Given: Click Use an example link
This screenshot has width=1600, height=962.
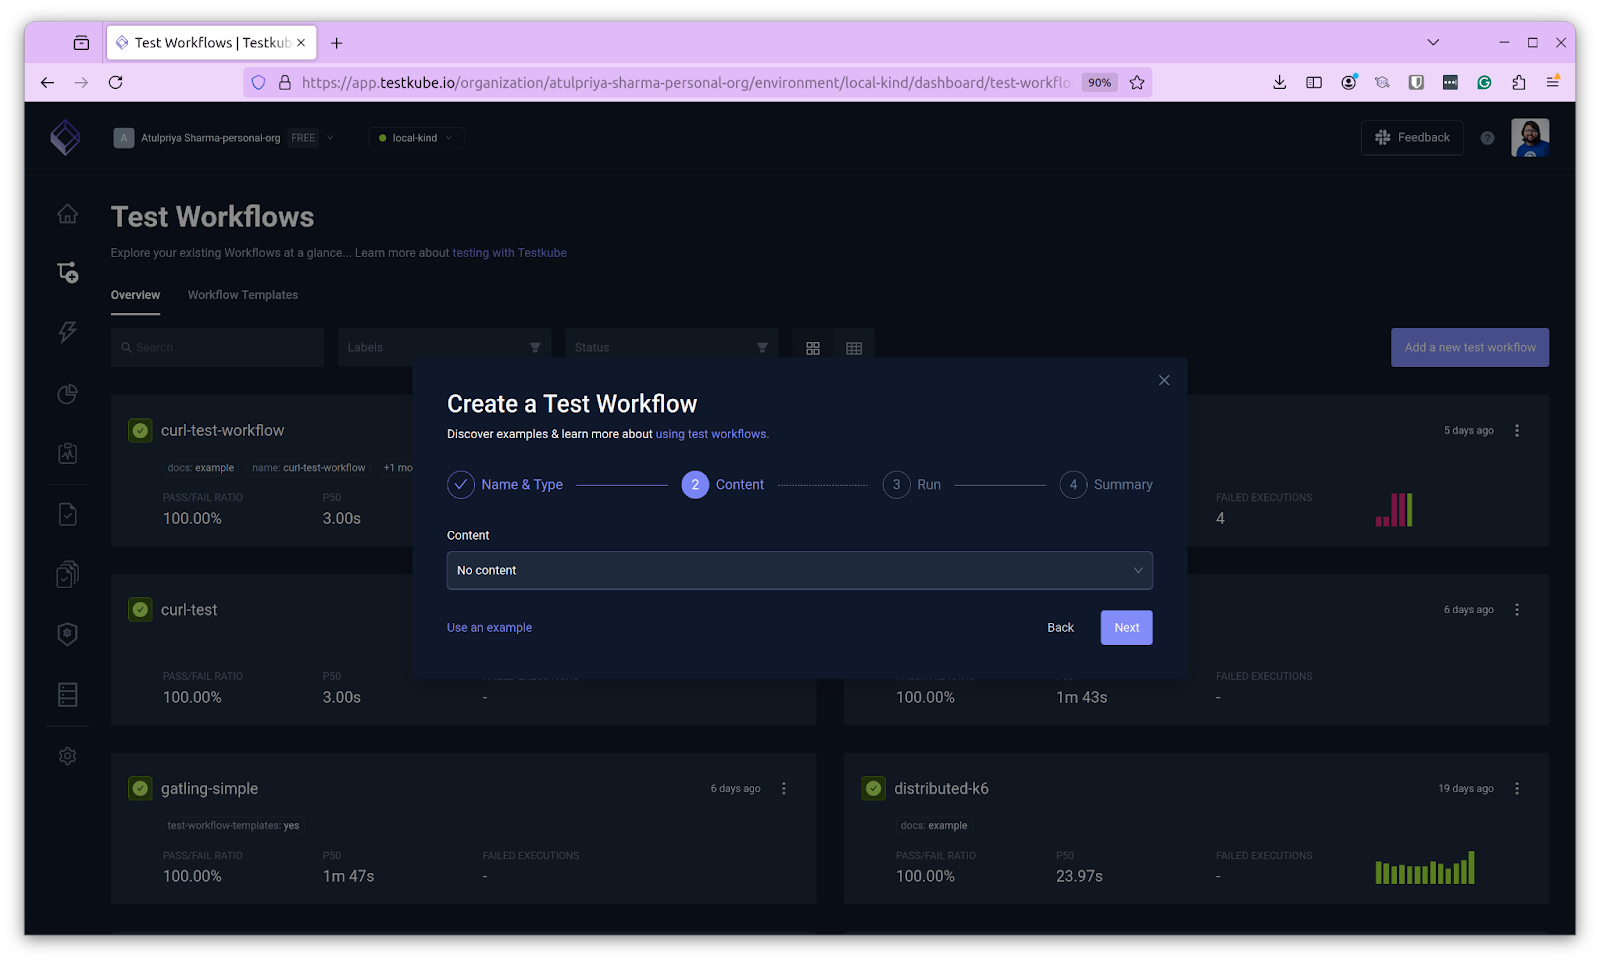Looking at the screenshot, I should tap(489, 628).
